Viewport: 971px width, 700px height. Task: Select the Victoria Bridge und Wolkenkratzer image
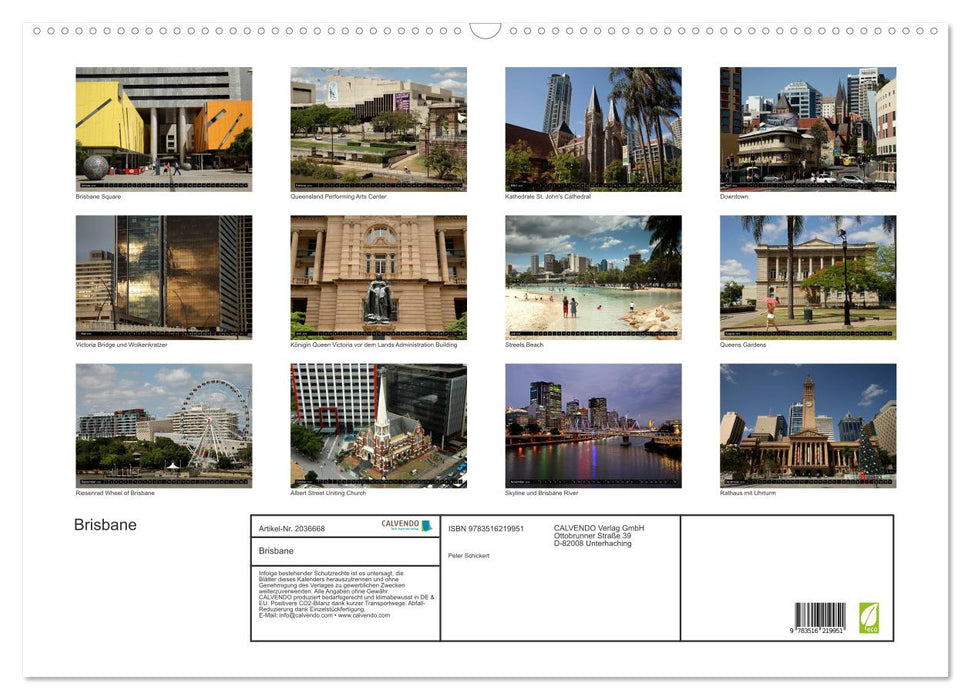click(x=164, y=276)
